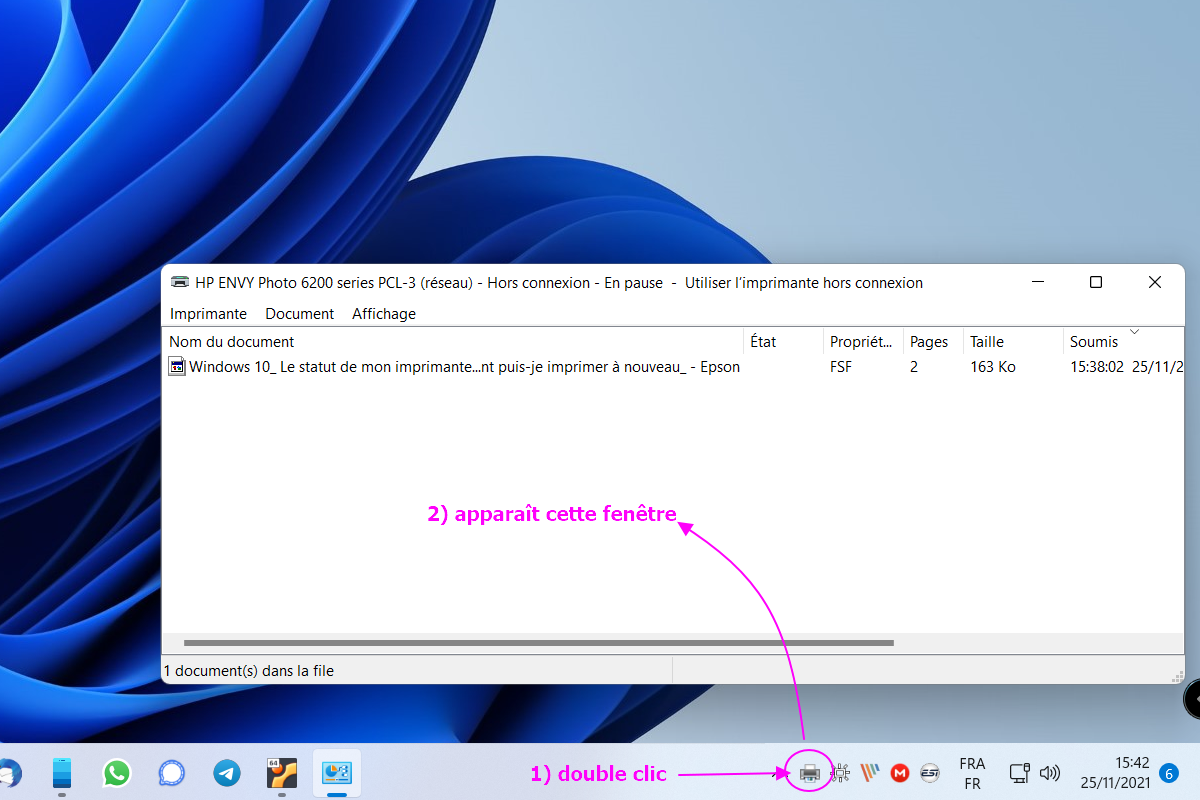Sort by the Taille column header
The width and height of the screenshot is (1200, 800).
pos(1013,342)
